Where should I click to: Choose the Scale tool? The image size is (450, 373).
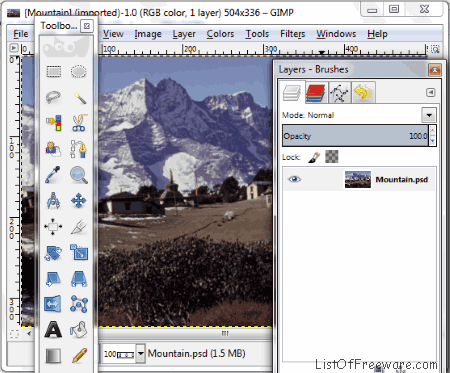coord(79,252)
